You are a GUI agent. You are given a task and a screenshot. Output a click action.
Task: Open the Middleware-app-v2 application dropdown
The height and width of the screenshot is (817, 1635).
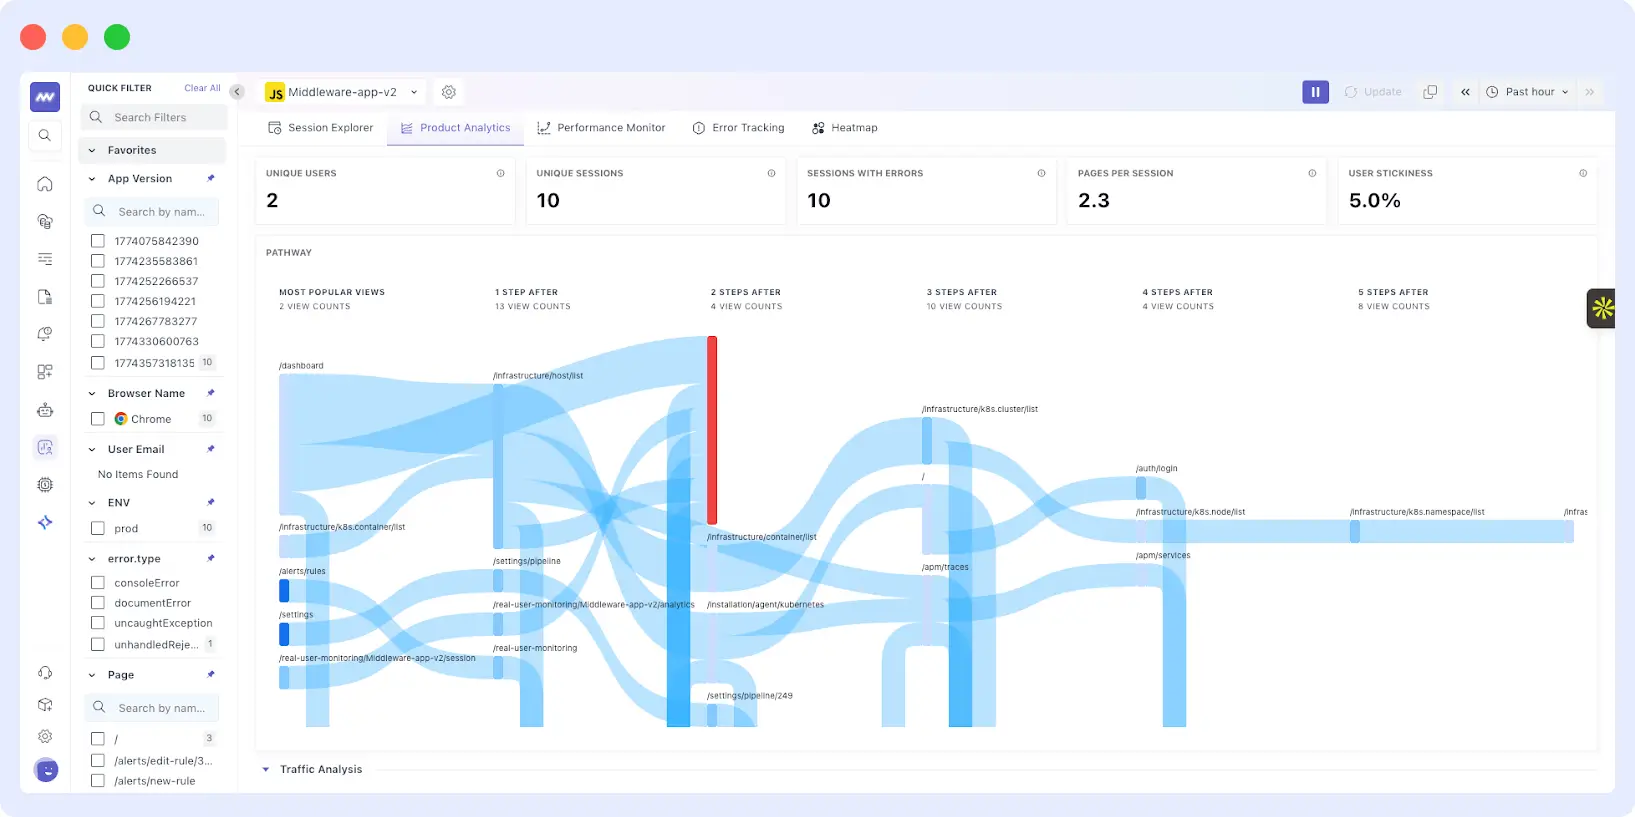pyautogui.click(x=342, y=92)
